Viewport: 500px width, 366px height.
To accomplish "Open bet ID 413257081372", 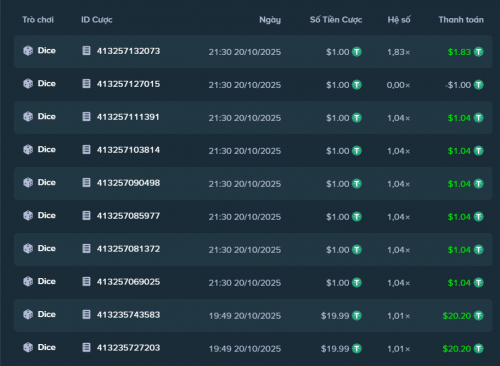I will (128, 249).
